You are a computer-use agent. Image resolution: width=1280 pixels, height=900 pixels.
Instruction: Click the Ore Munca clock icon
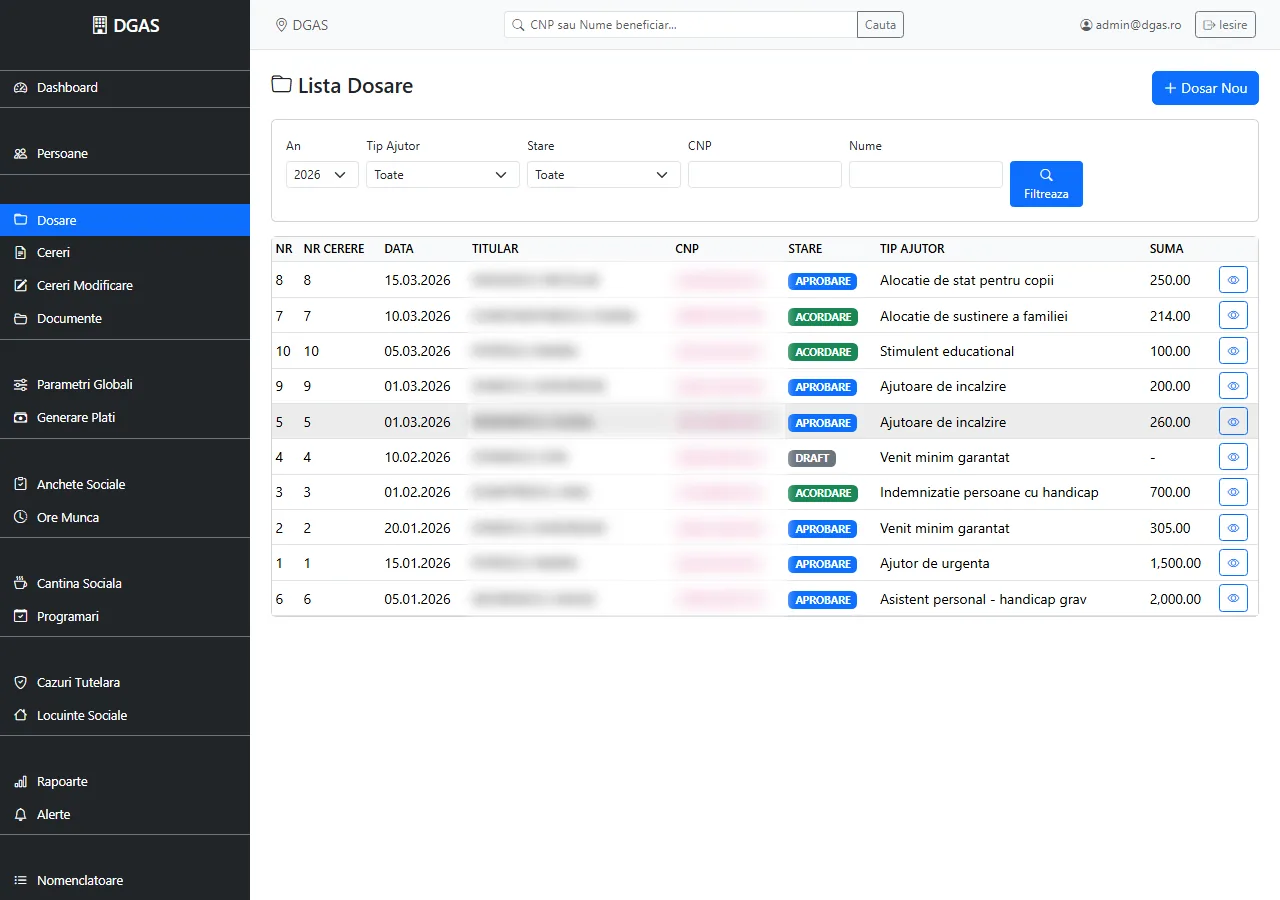[x=20, y=518]
